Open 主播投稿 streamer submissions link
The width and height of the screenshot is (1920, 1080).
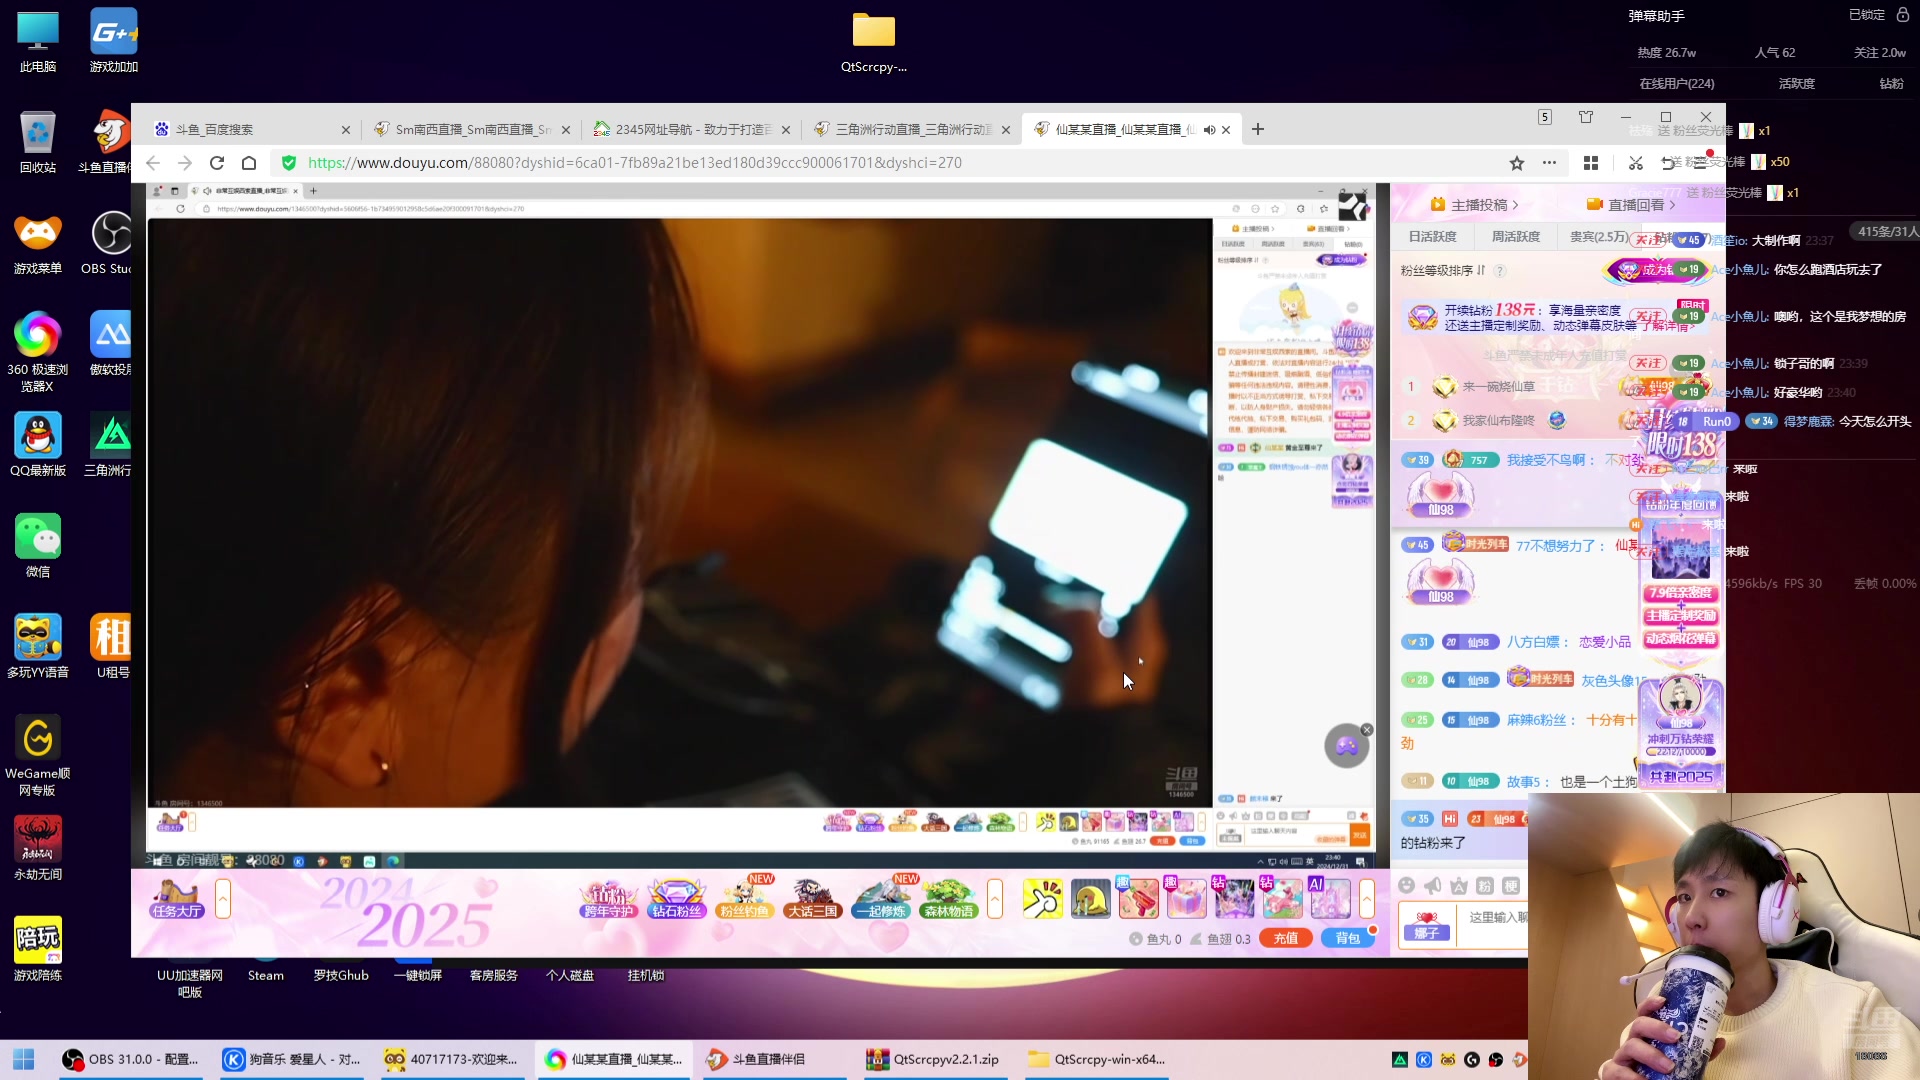click(1474, 205)
